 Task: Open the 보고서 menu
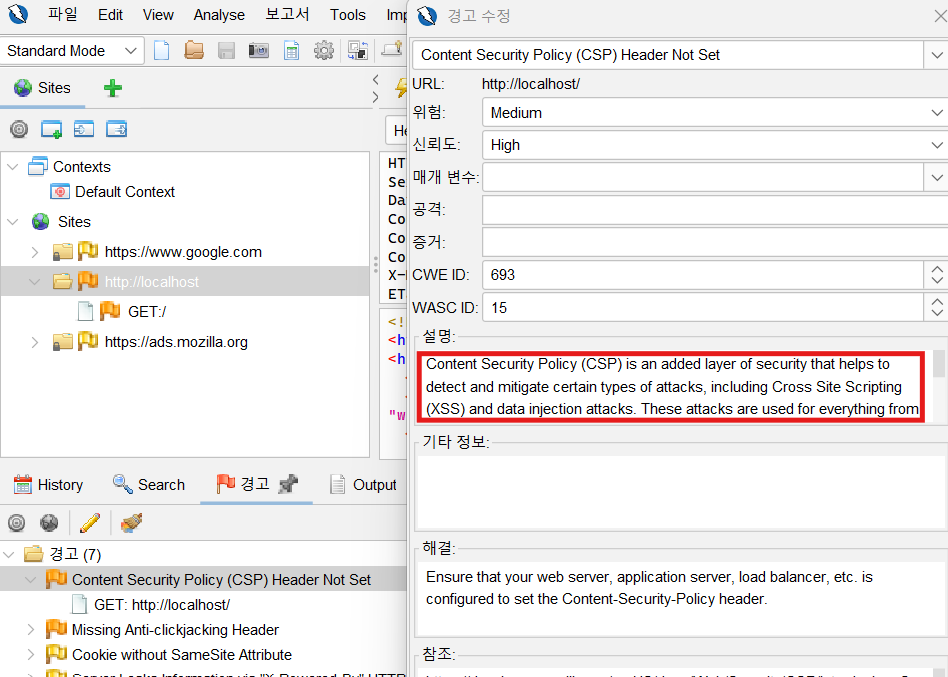(287, 14)
